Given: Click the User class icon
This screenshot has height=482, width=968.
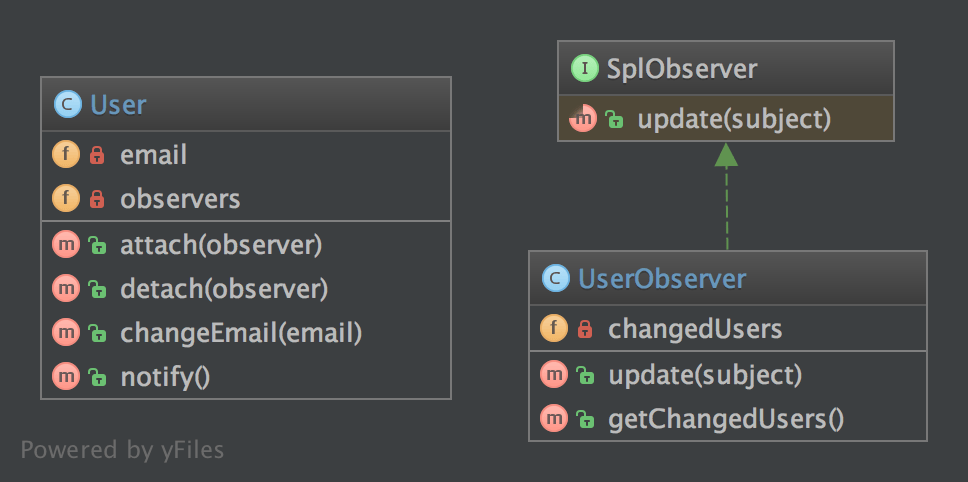Looking at the screenshot, I should click(x=68, y=104).
